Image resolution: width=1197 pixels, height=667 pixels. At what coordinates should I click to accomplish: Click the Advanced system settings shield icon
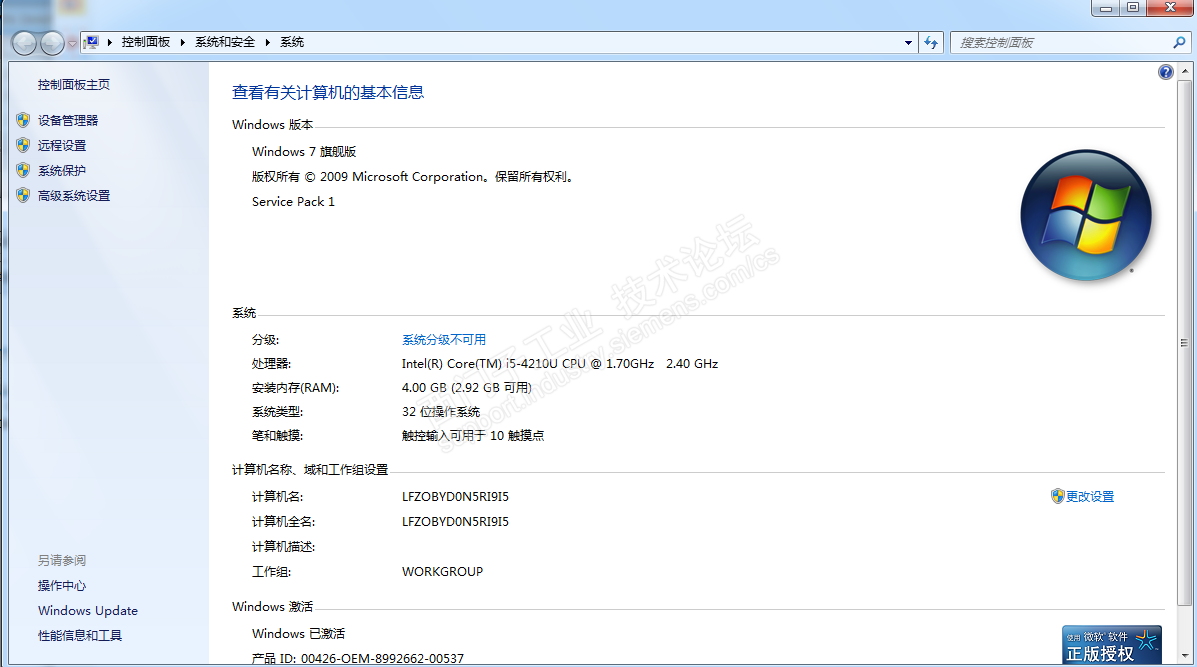[x=23, y=195]
